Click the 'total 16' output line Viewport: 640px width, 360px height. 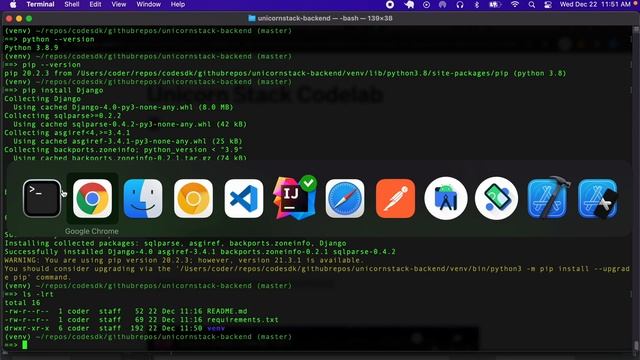click(x=22, y=303)
